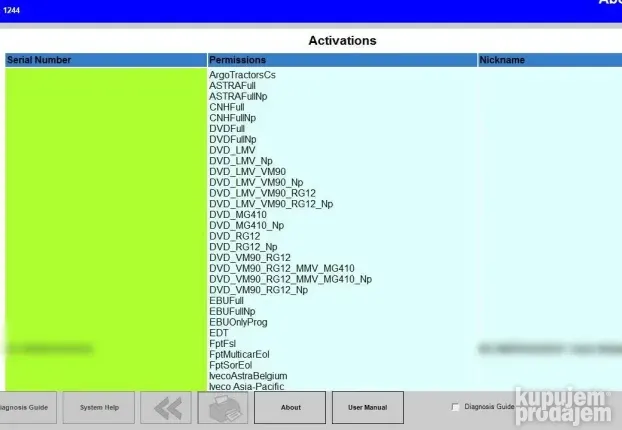Select the DVD_LMV_VM90_RG12_Np permission entry
The width and height of the screenshot is (622, 430).
tap(271, 204)
